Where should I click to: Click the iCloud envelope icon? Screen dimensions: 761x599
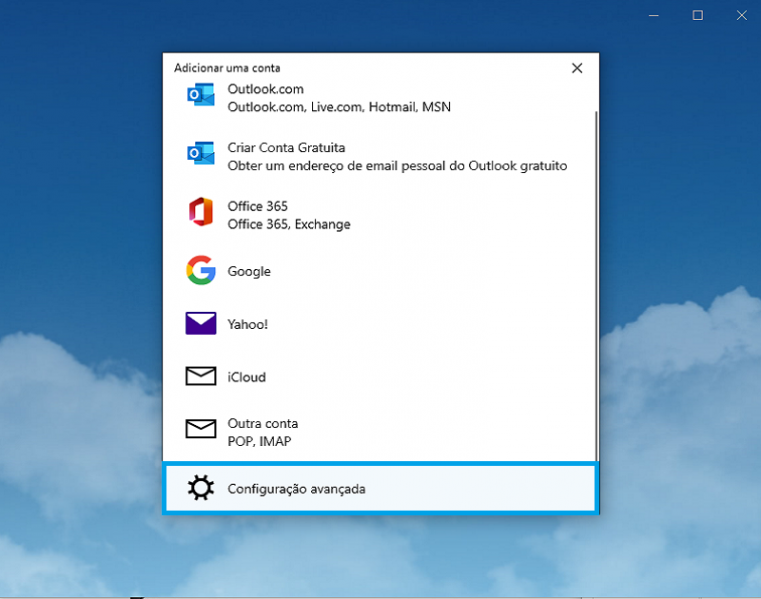pyautogui.click(x=200, y=376)
